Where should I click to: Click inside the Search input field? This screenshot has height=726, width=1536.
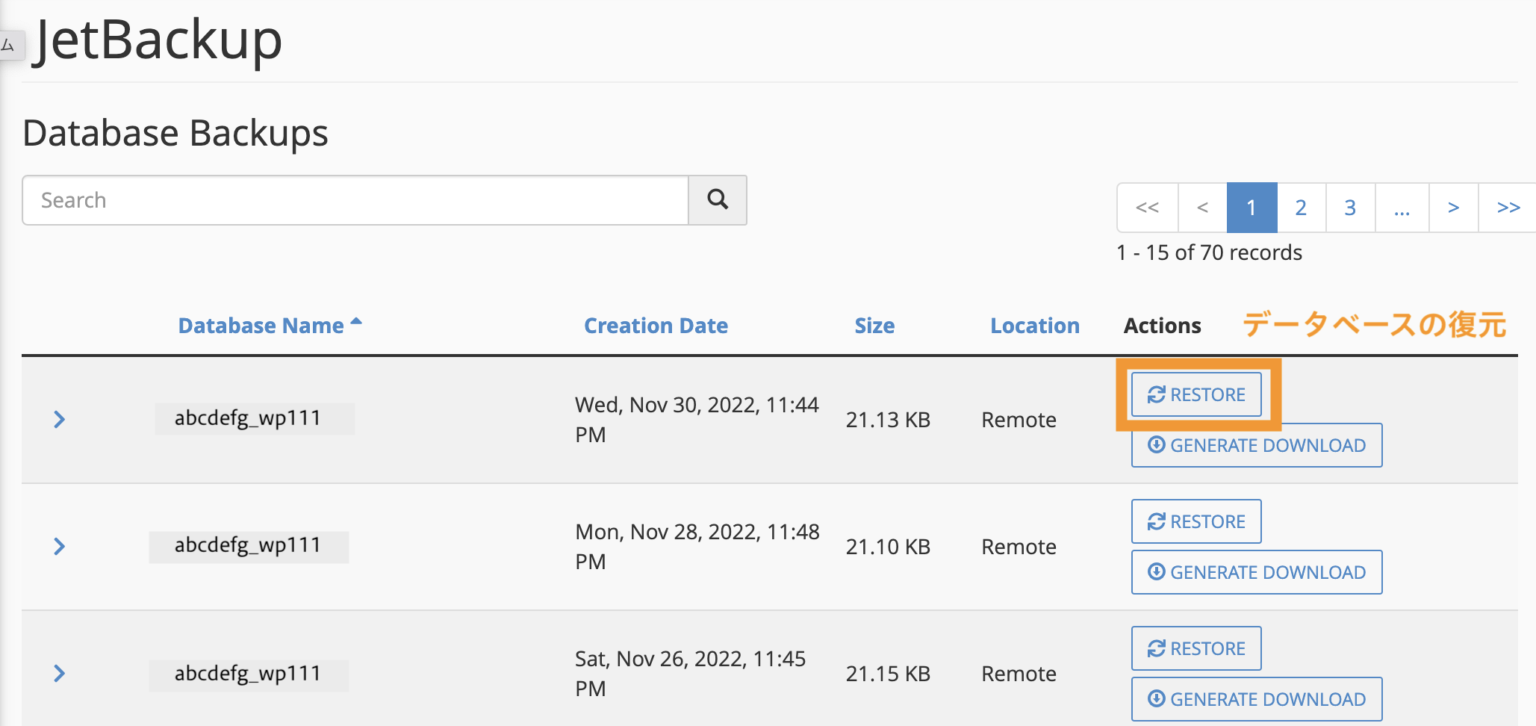point(355,200)
